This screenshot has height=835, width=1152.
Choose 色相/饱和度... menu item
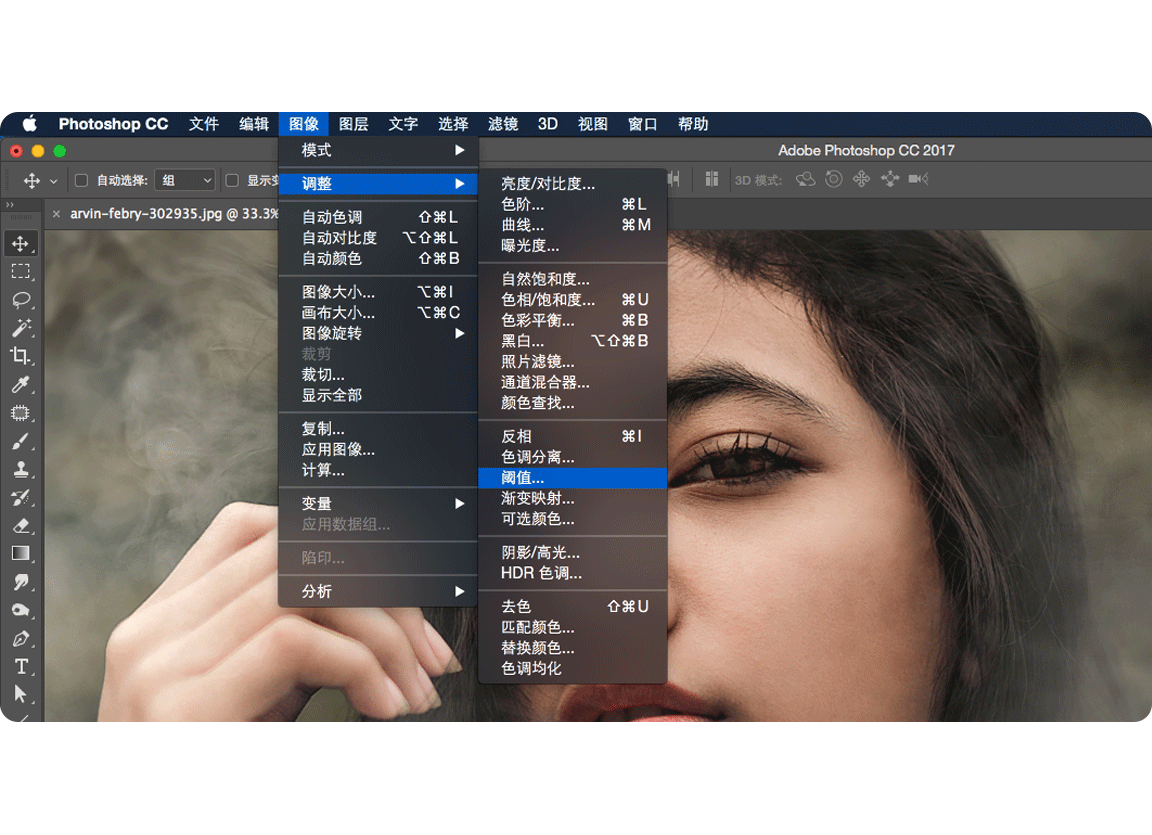(x=572, y=300)
